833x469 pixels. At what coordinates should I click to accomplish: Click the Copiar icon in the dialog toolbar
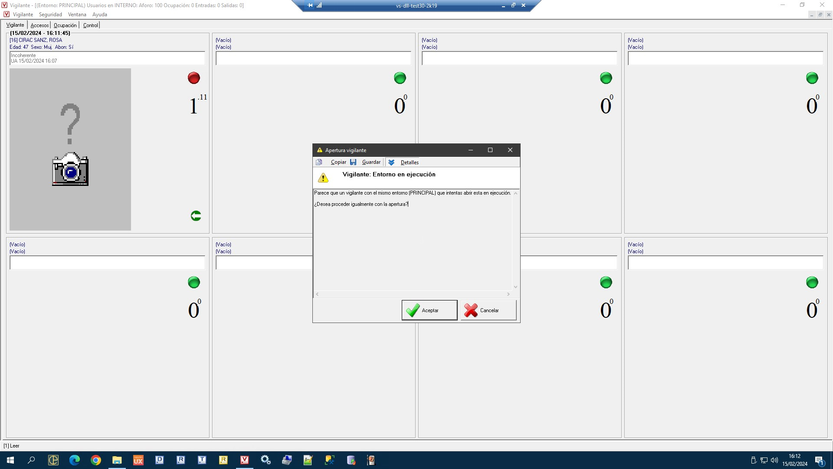(319, 162)
